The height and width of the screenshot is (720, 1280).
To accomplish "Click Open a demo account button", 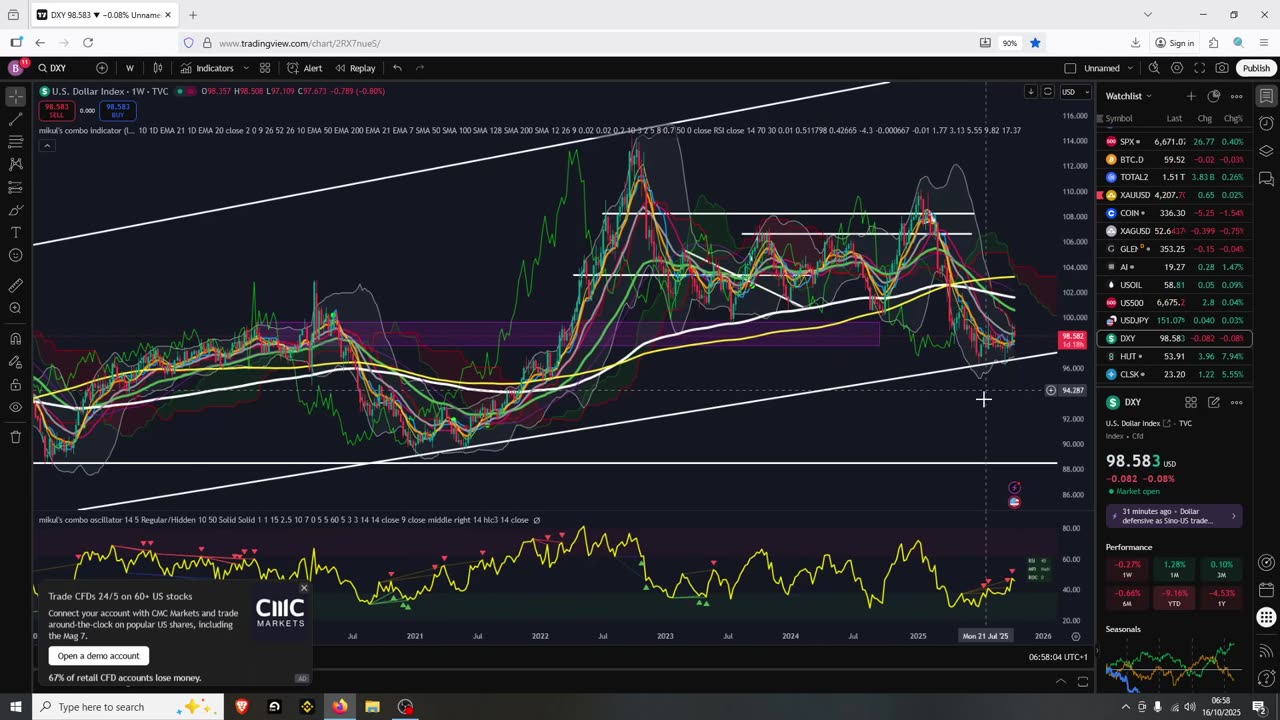I will pos(99,656).
